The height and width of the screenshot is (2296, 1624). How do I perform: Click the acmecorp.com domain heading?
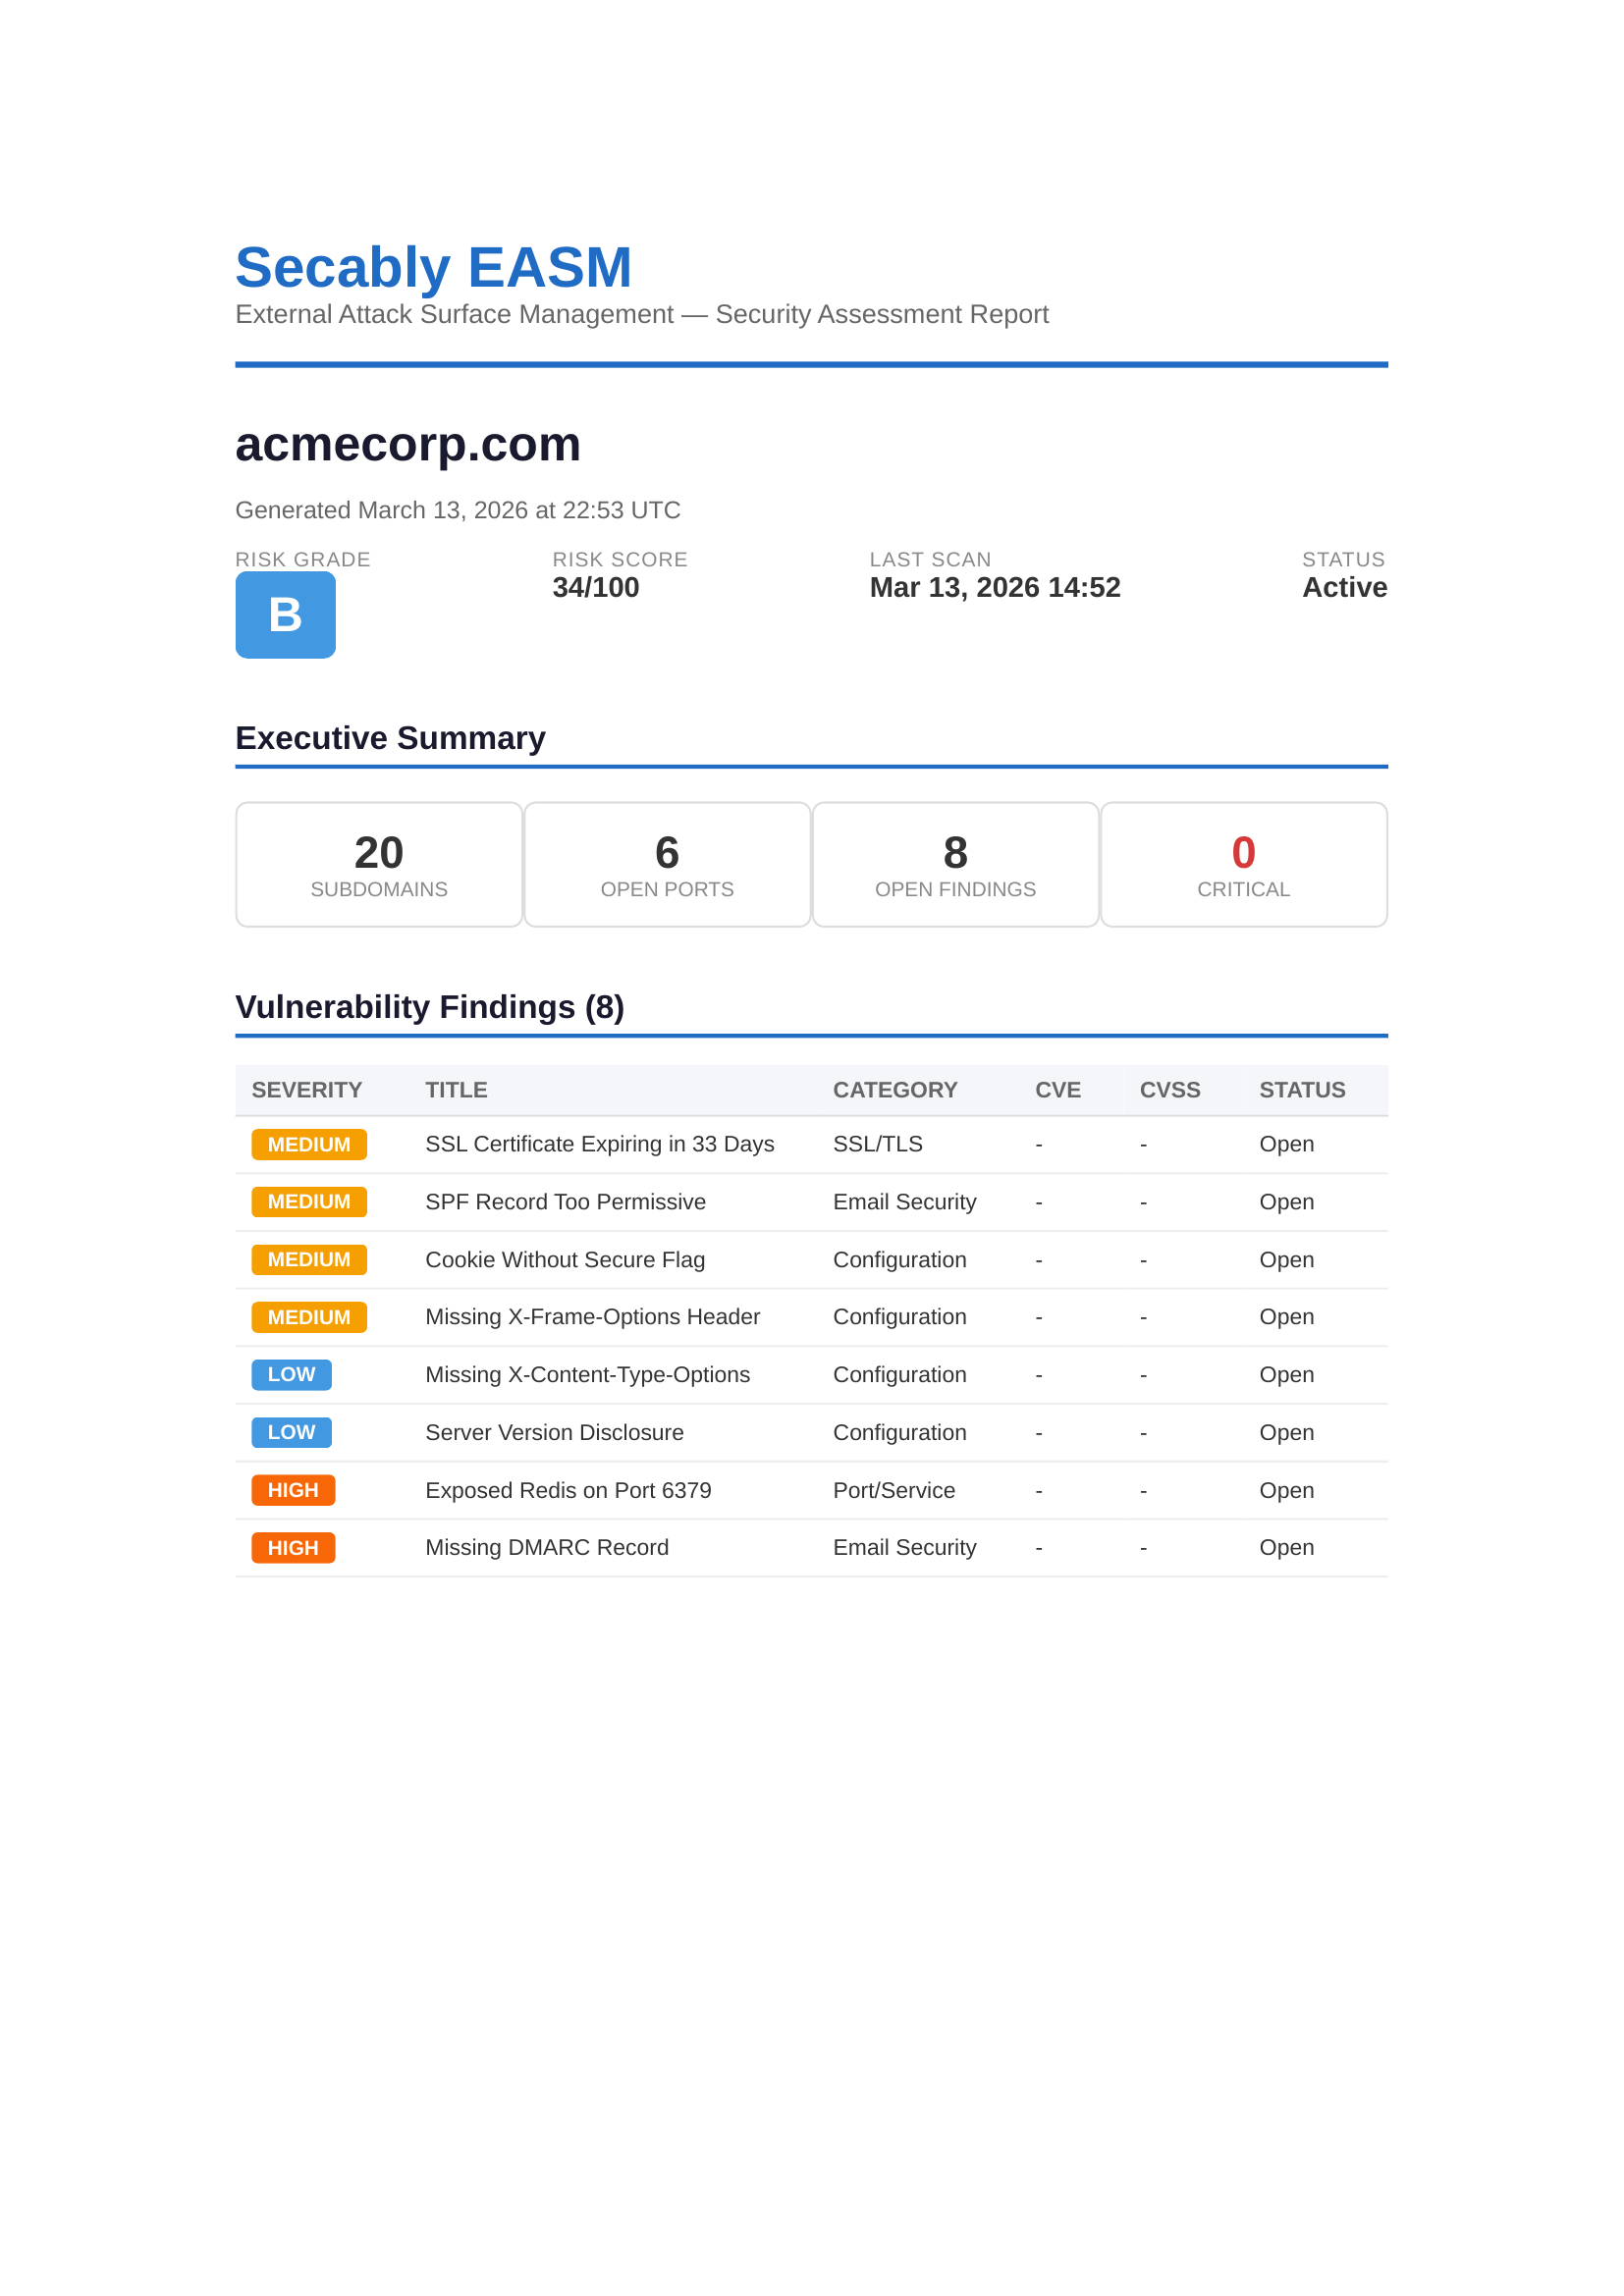[408, 446]
